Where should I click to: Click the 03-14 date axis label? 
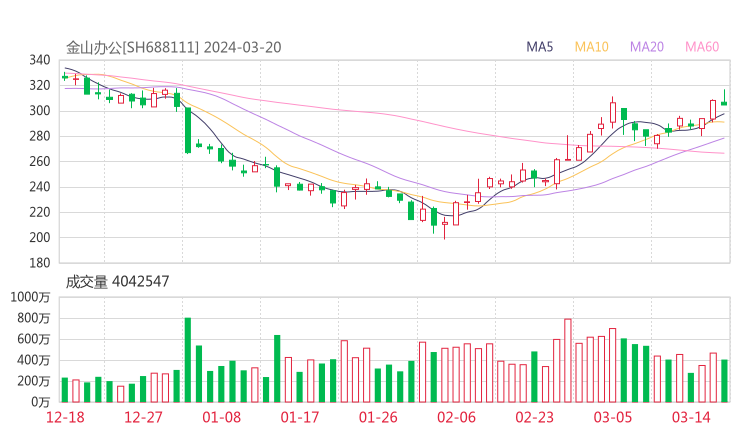pyautogui.click(x=691, y=417)
